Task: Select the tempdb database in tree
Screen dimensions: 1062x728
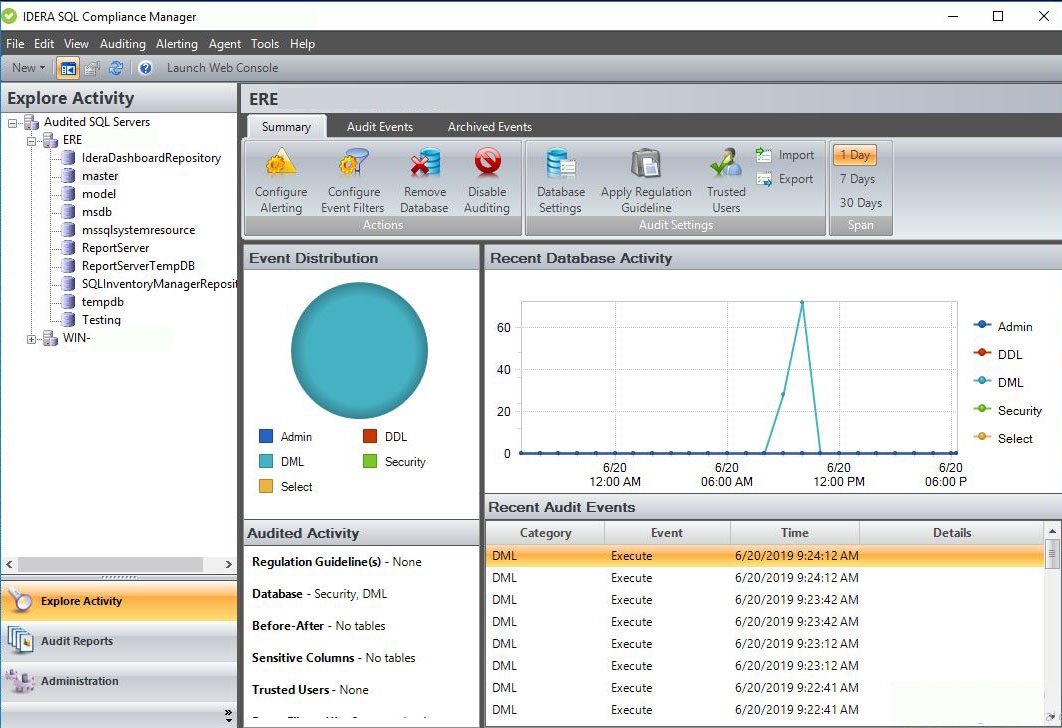Action: coord(103,302)
